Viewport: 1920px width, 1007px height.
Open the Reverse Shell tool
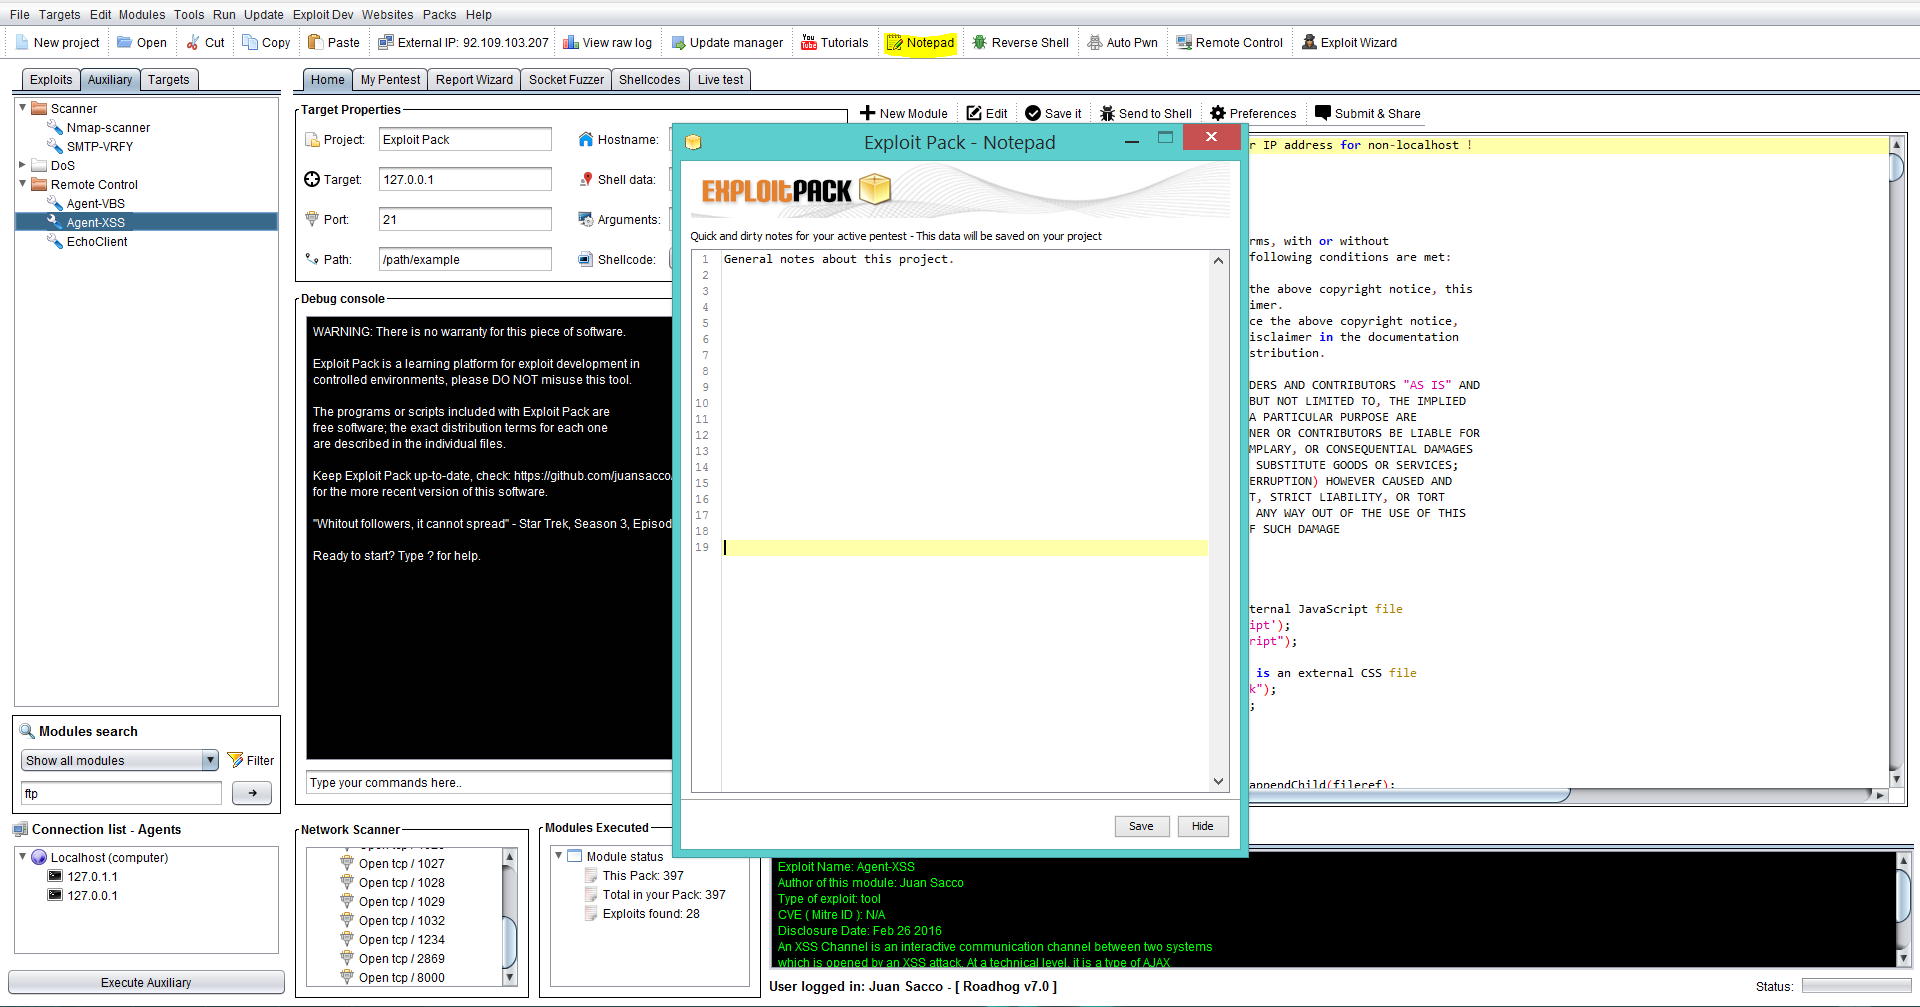(1020, 43)
